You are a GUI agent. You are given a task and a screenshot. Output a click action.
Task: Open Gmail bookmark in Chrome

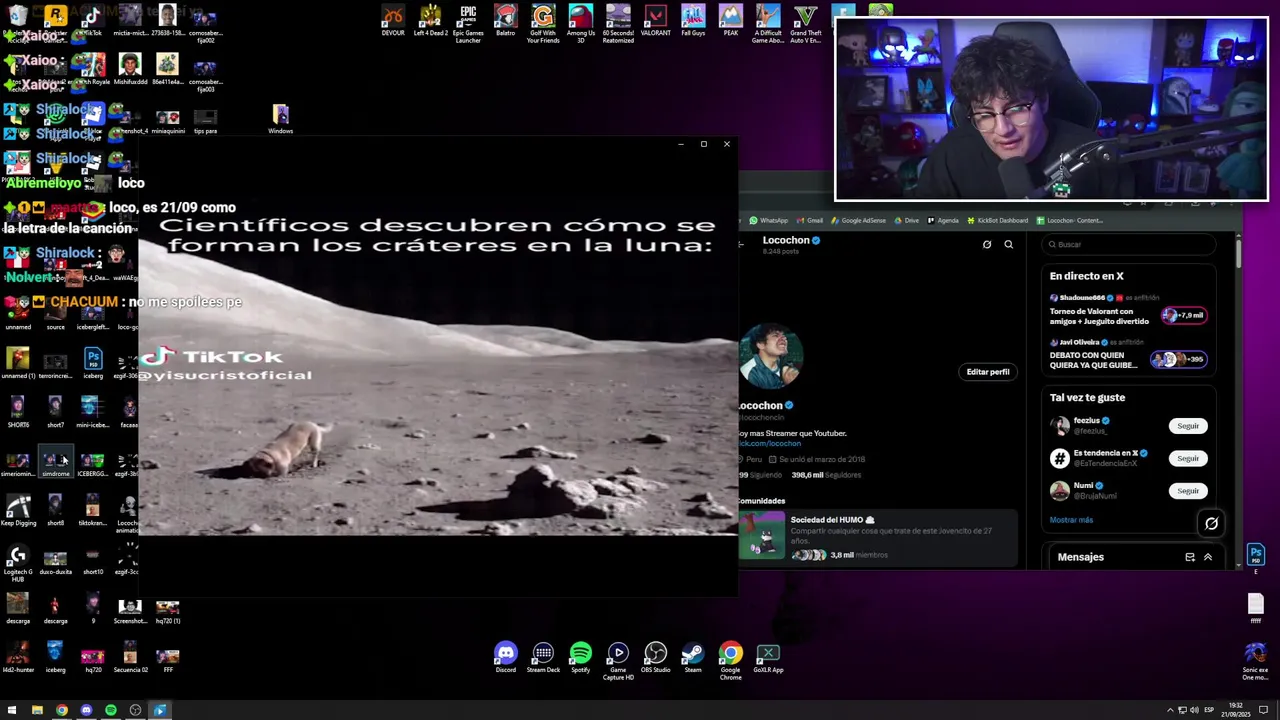[x=810, y=220]
